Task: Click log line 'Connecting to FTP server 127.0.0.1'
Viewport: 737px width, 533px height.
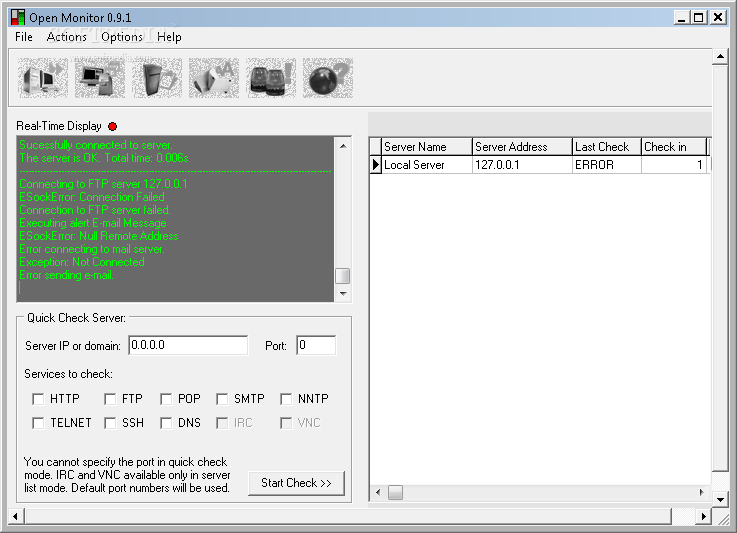Action: [103, 184]
